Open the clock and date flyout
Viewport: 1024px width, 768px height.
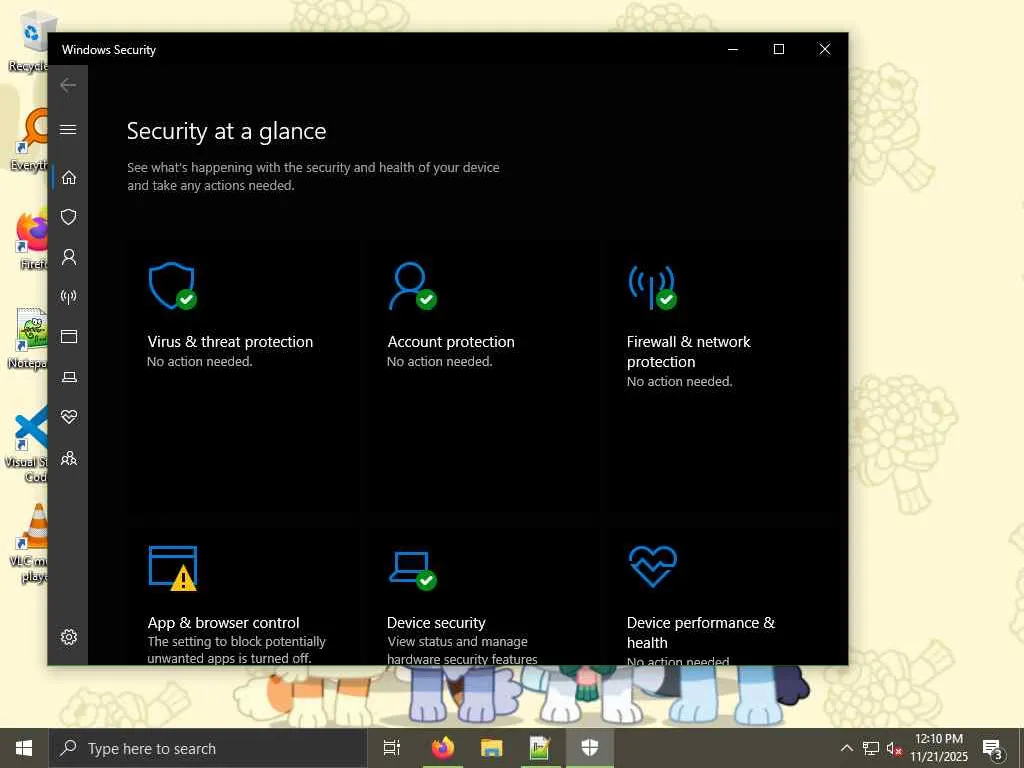coord(938,748)
